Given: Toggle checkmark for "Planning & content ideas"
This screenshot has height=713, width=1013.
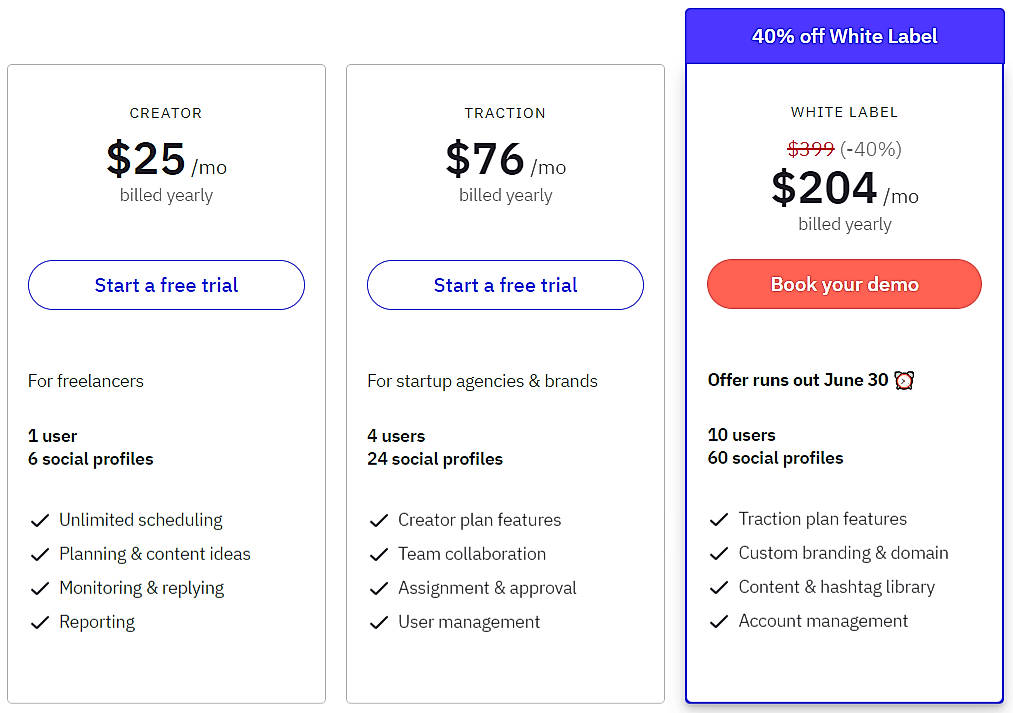Looking at the screenshot, I should 40,554.
